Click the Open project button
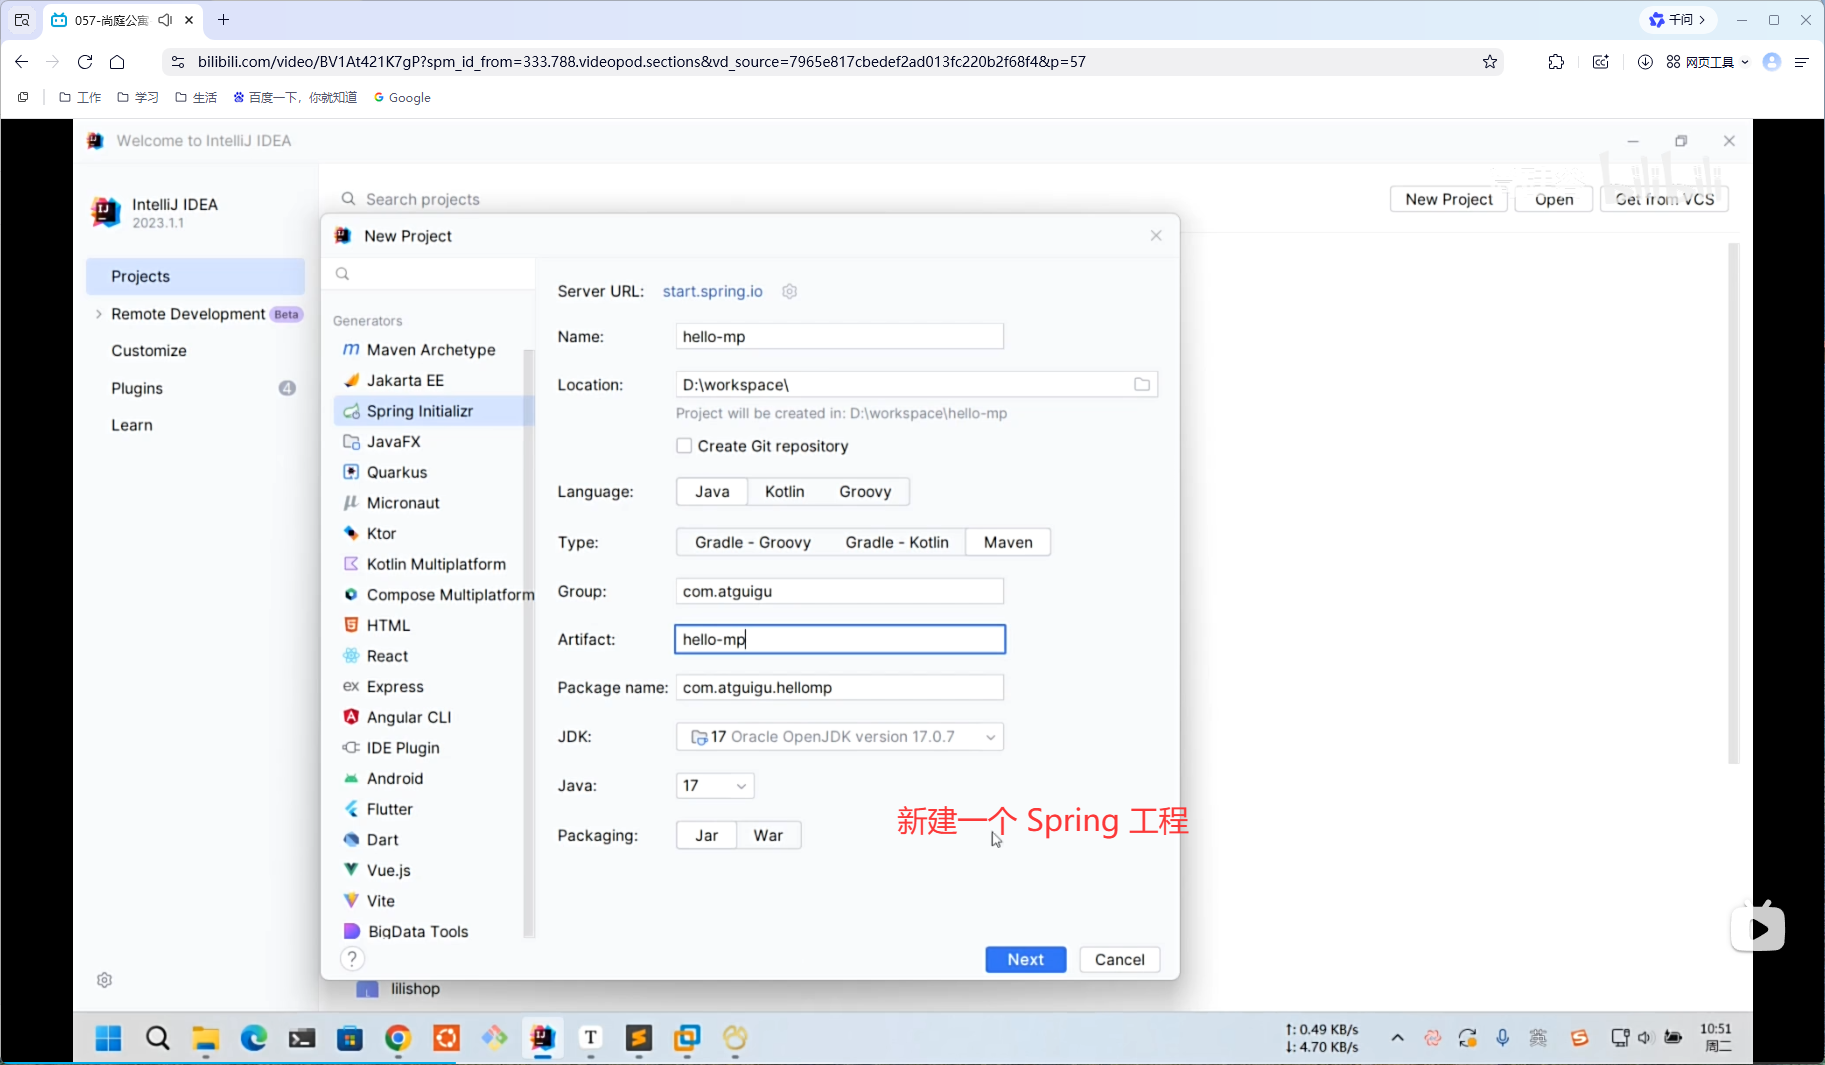Image resolution: width=1825 pixels, height=1065 pixels. click(x=1554, y=199)
